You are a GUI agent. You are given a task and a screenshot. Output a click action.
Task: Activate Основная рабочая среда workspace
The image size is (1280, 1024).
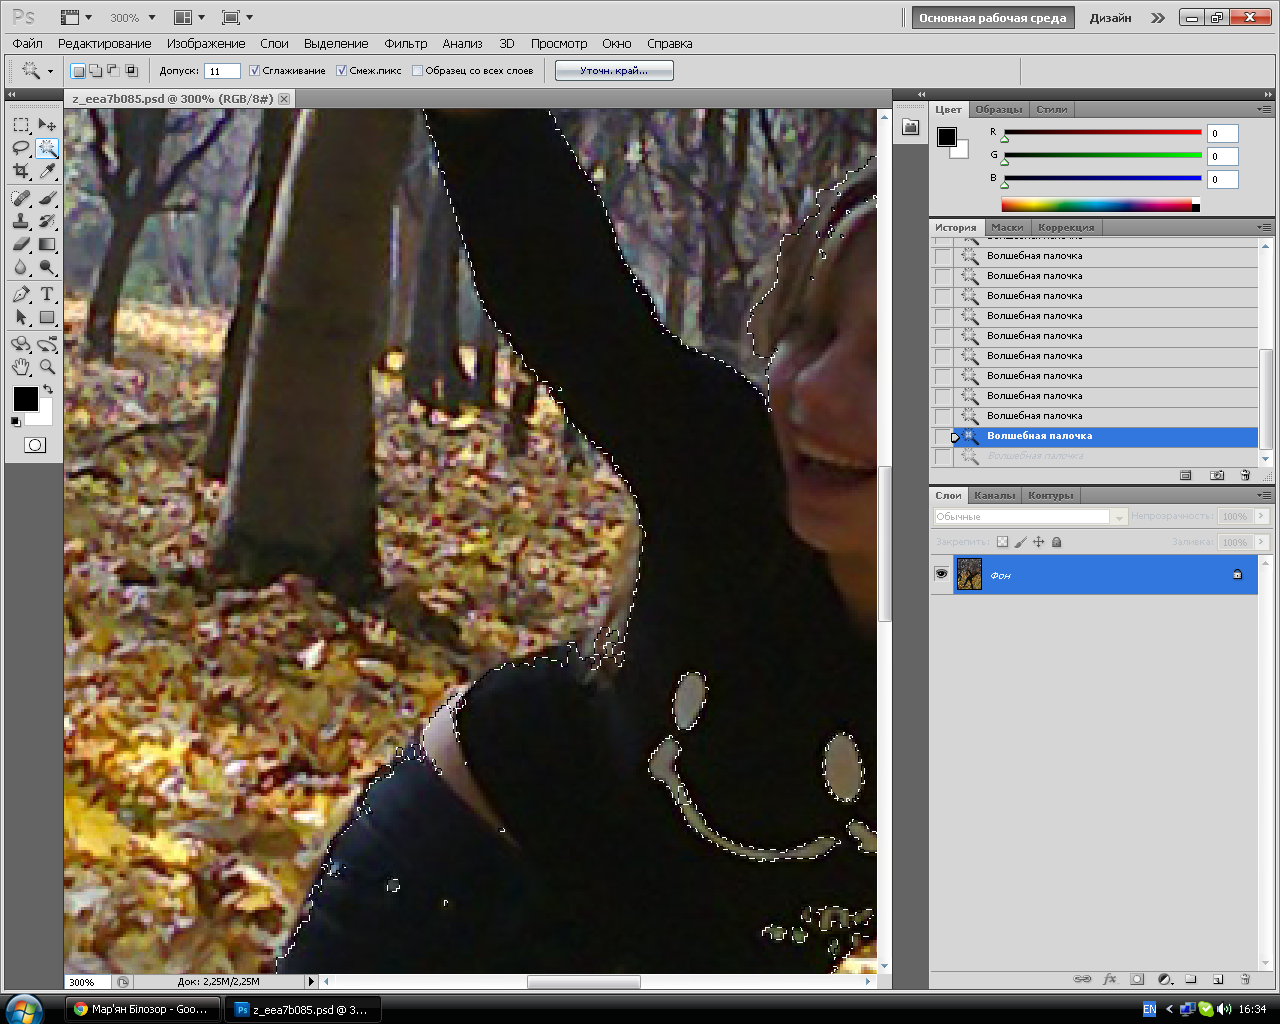(993, 17)
